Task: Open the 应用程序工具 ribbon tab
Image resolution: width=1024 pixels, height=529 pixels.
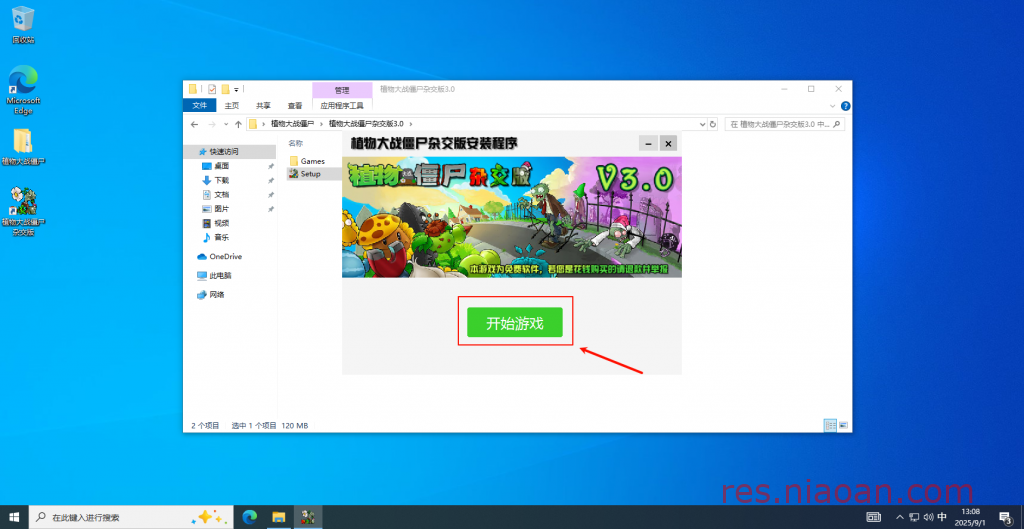Action: (342, 105)
